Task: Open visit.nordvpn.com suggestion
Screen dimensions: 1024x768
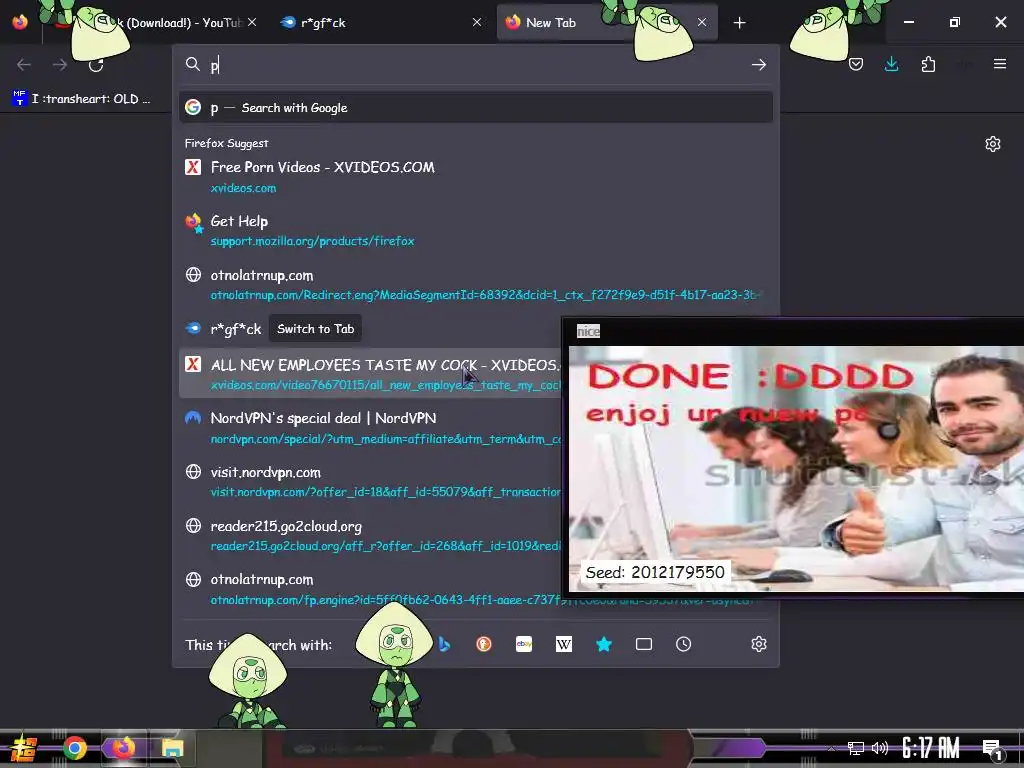Action: point(370,481)
